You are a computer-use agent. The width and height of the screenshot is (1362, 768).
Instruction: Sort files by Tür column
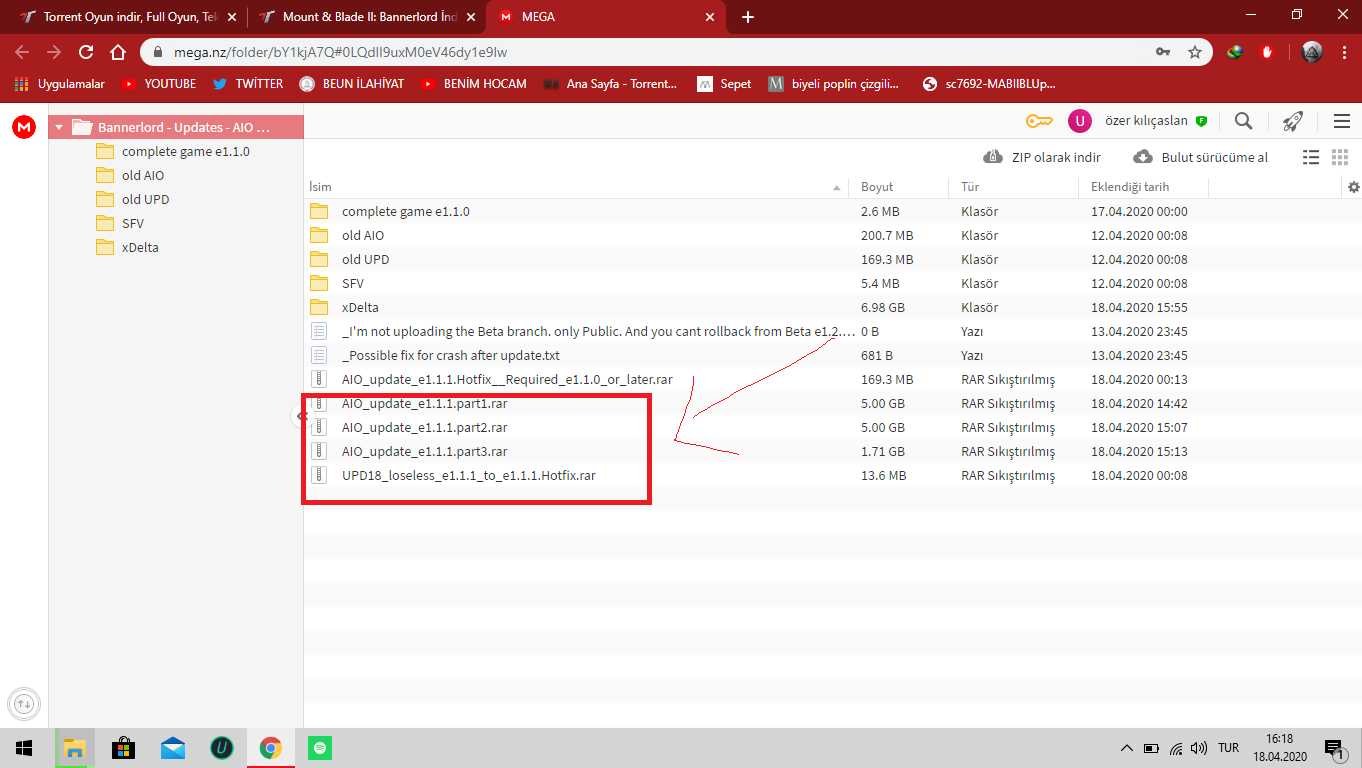point(970,187)
